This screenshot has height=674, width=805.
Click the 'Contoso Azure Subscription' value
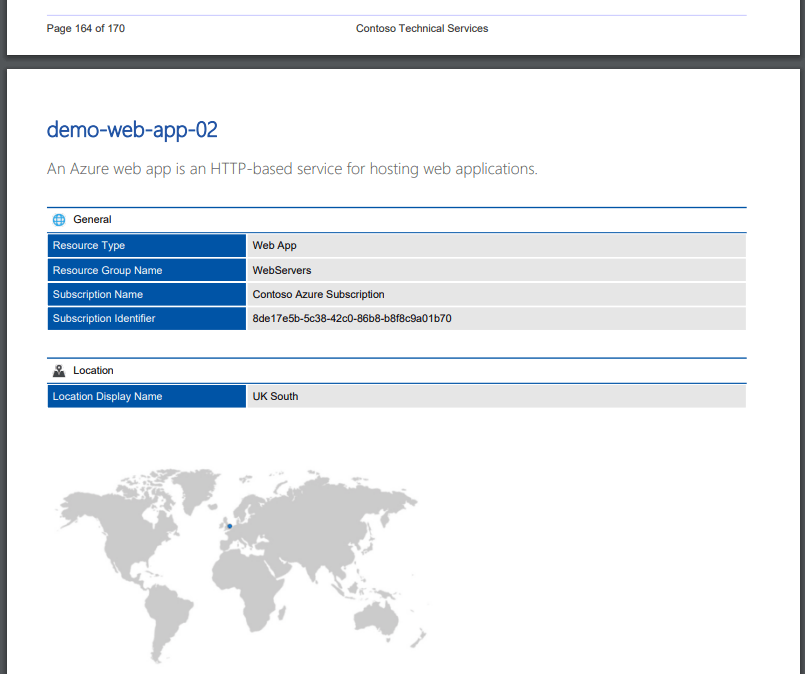[x=318, y=294]
